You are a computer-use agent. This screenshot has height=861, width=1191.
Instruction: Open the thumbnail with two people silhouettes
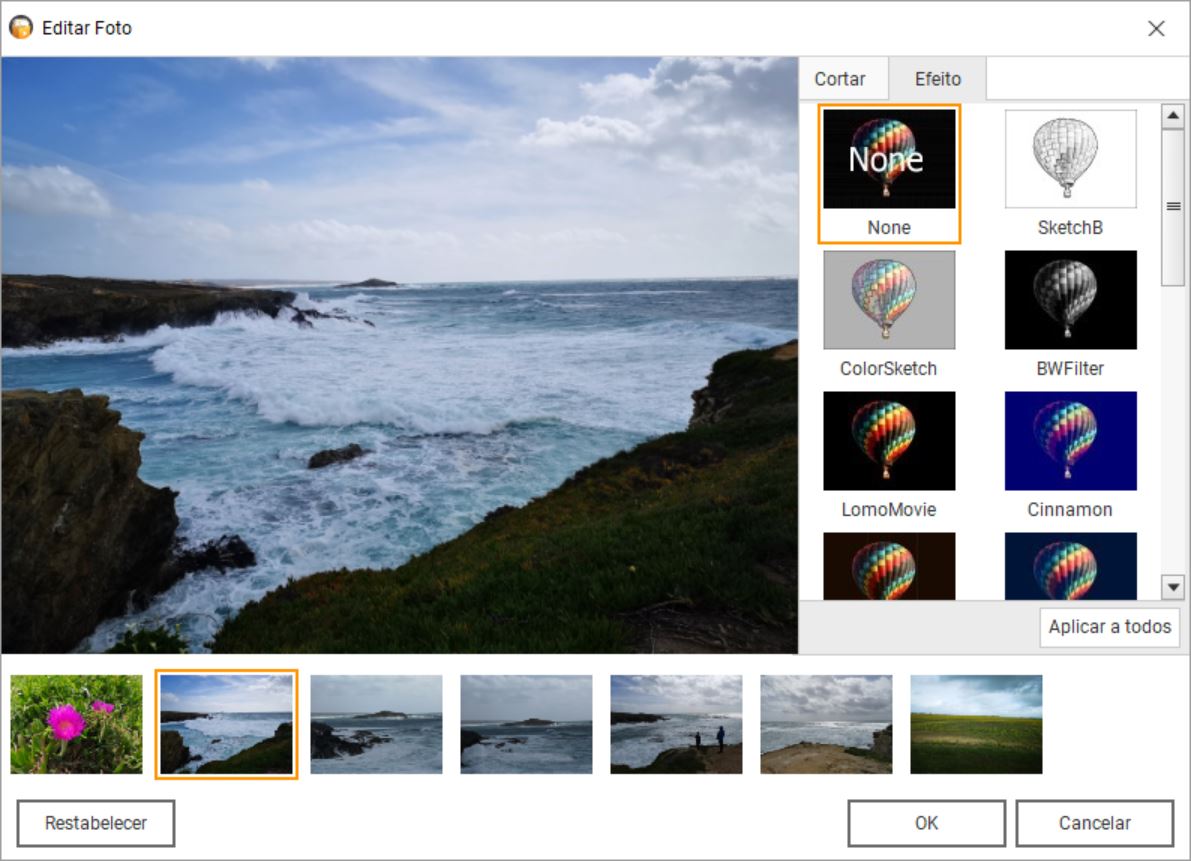[676, 724]
